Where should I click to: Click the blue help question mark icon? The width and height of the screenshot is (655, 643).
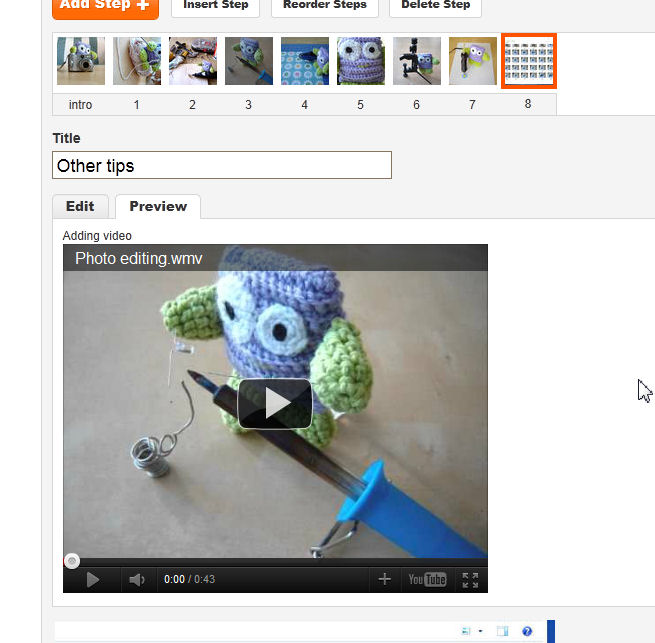pos(527,631)
